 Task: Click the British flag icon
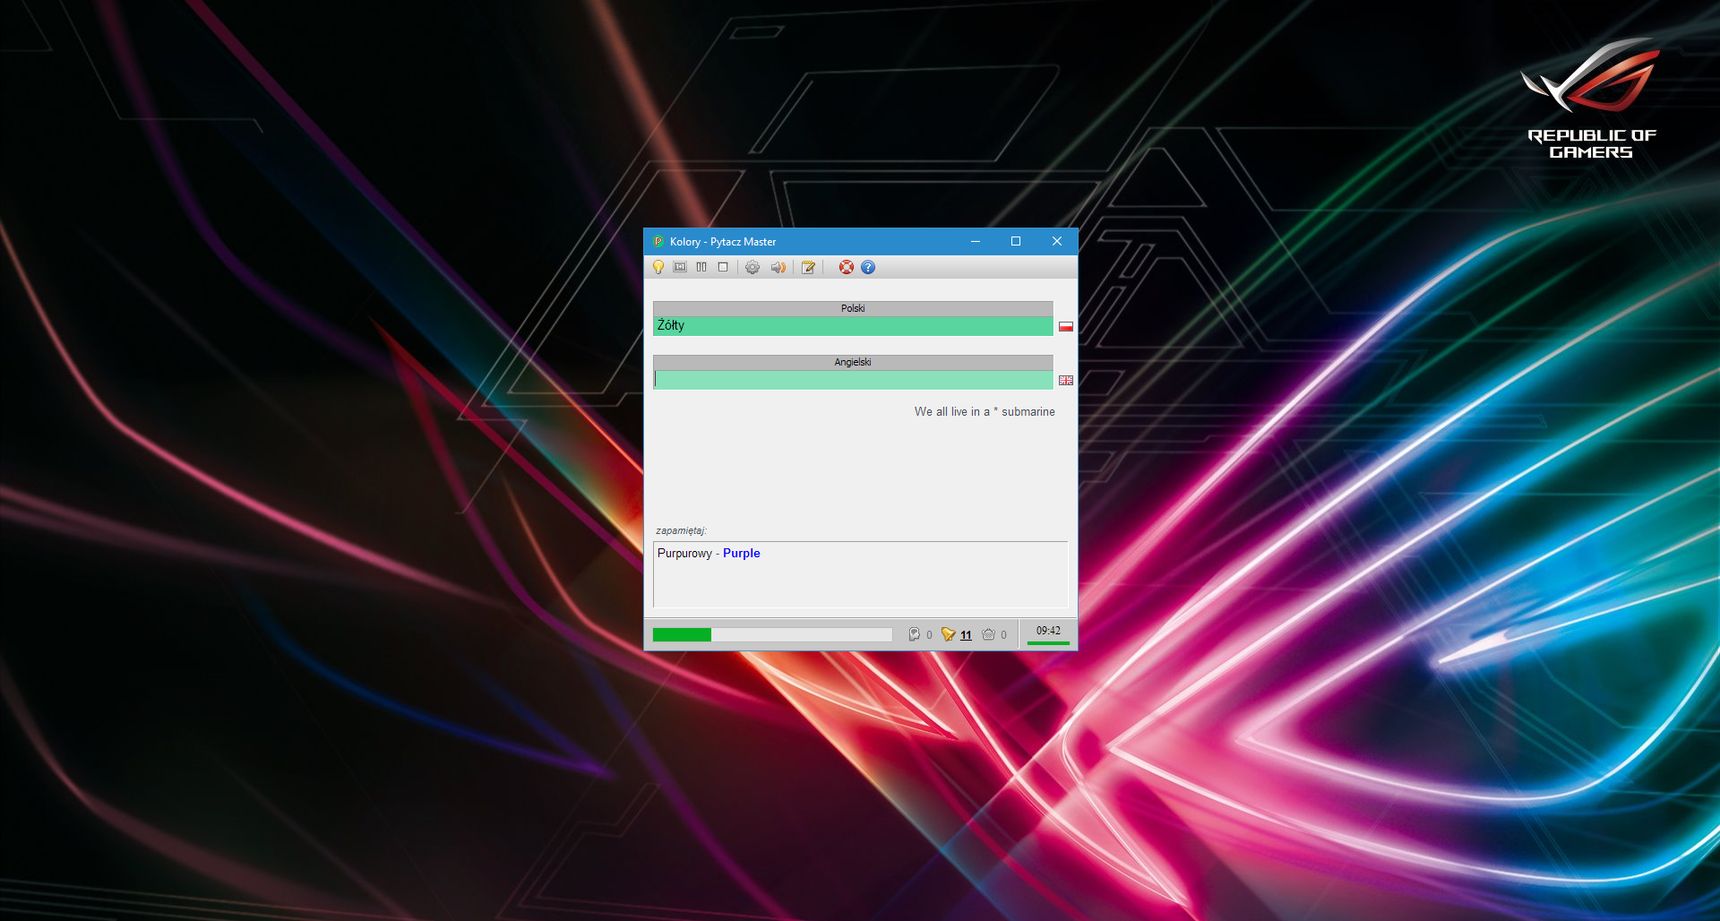point(1066,380)
